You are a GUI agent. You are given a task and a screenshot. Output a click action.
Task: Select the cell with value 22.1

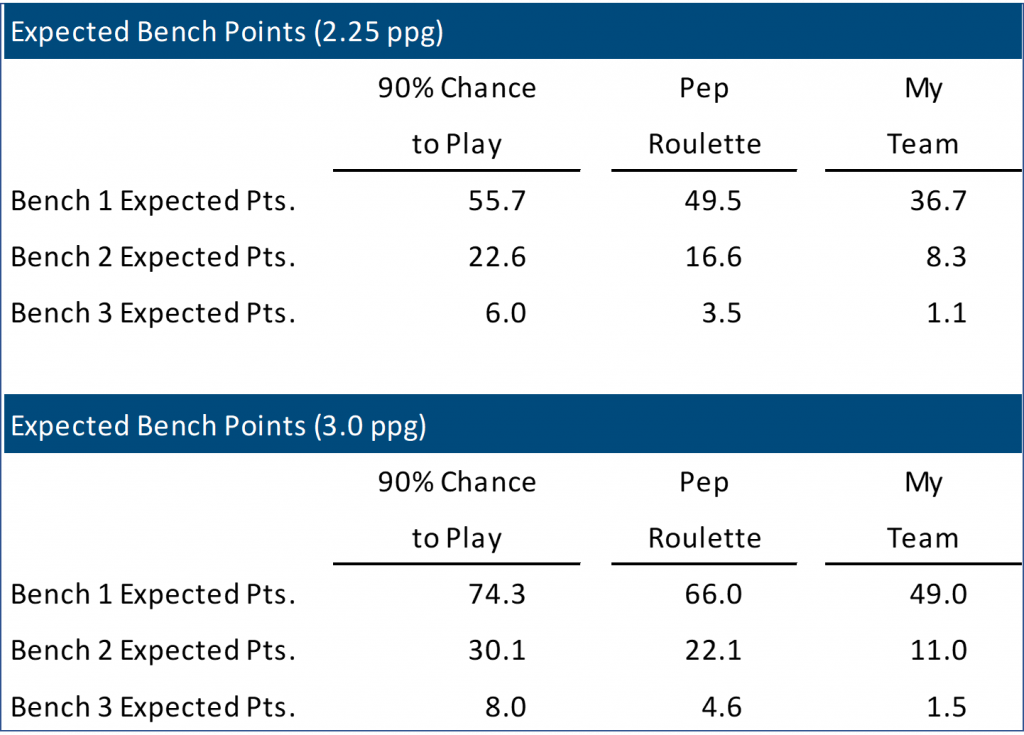[x=713, y=651]
